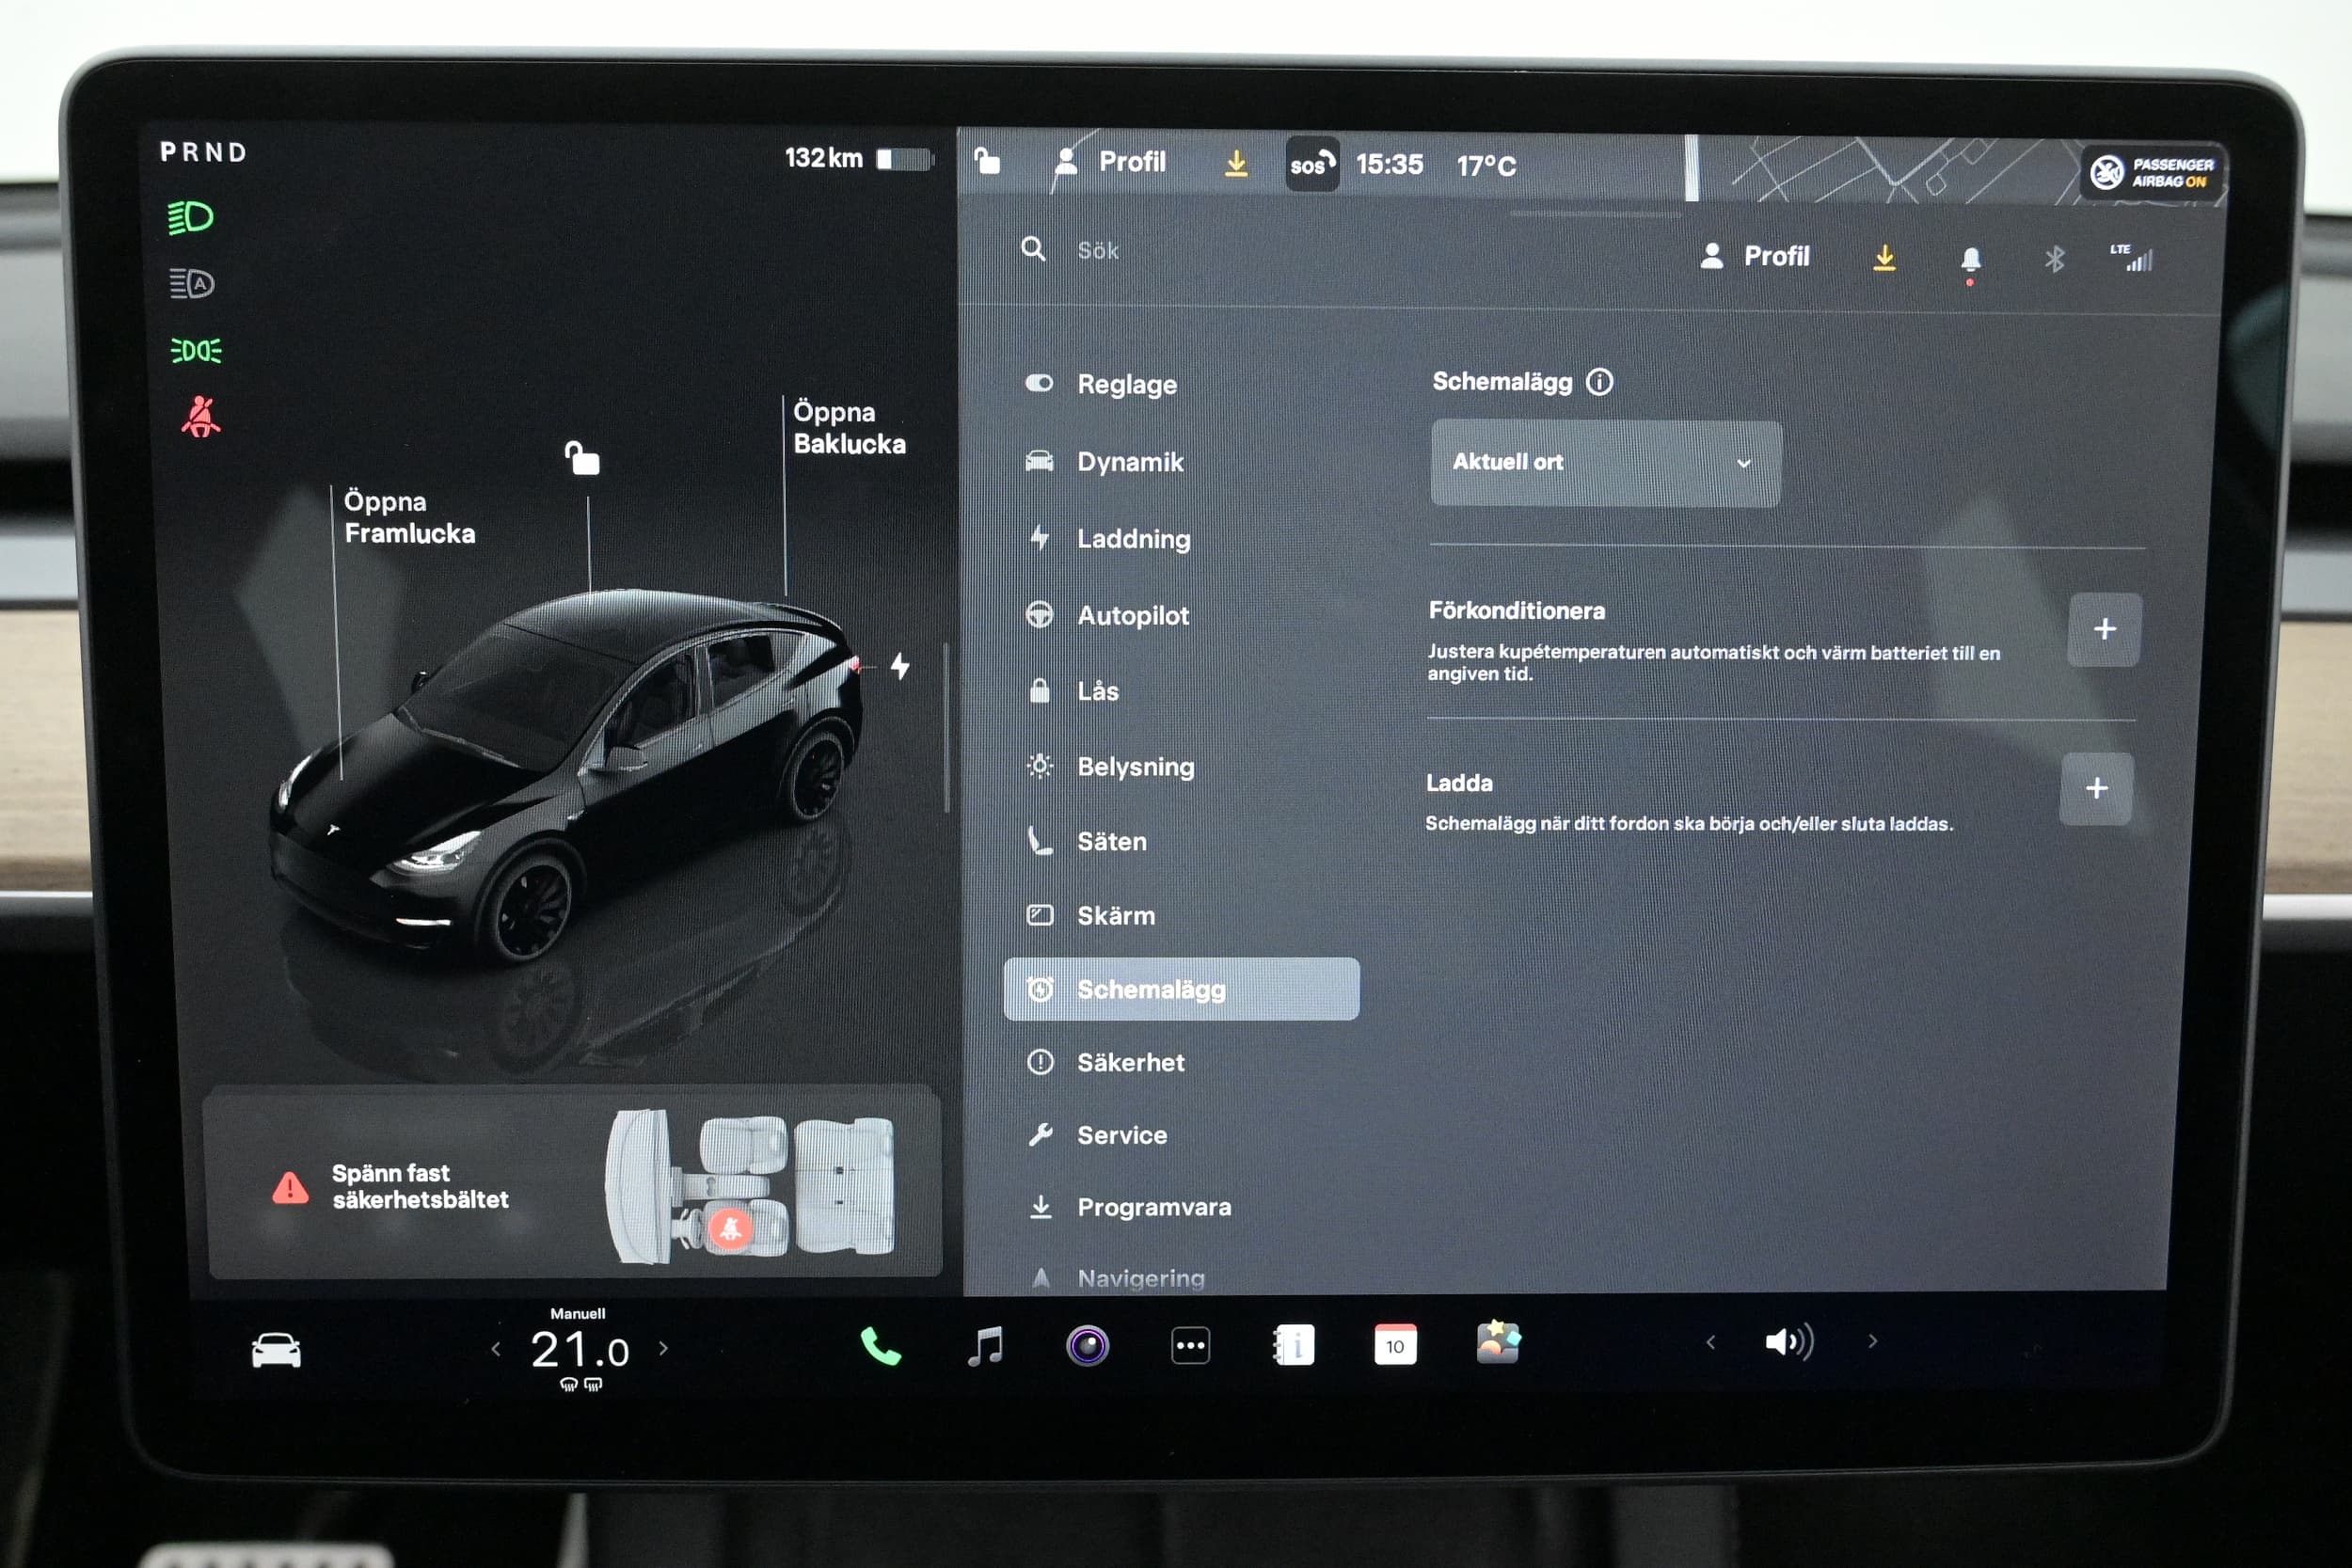Click the Sök search field
2352x1568 pixels.
click(1098, 251)
